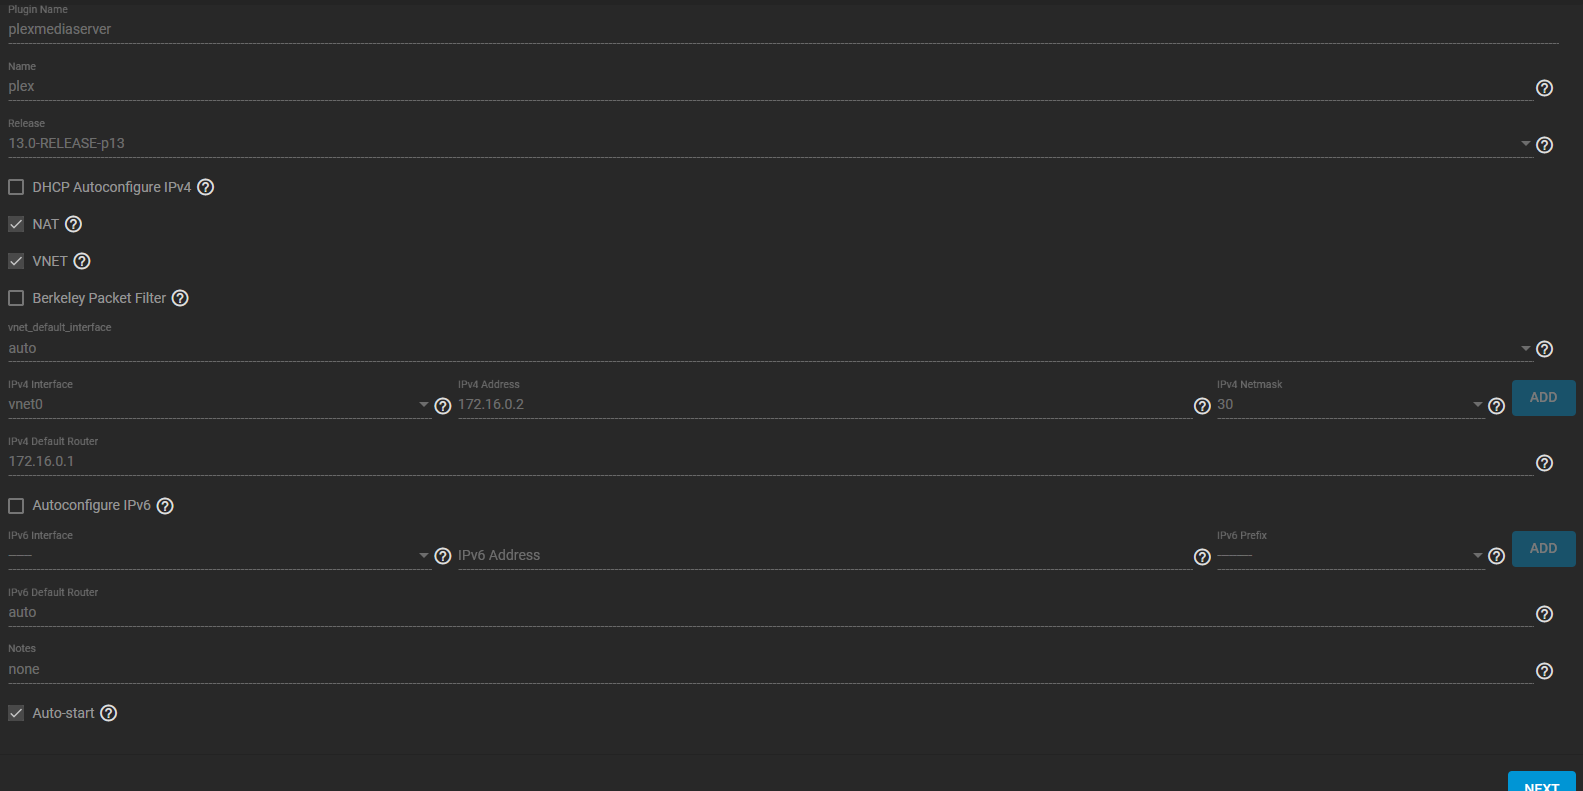
Task: Show help for the IPv4 Address field
Action: (1202, 406)
